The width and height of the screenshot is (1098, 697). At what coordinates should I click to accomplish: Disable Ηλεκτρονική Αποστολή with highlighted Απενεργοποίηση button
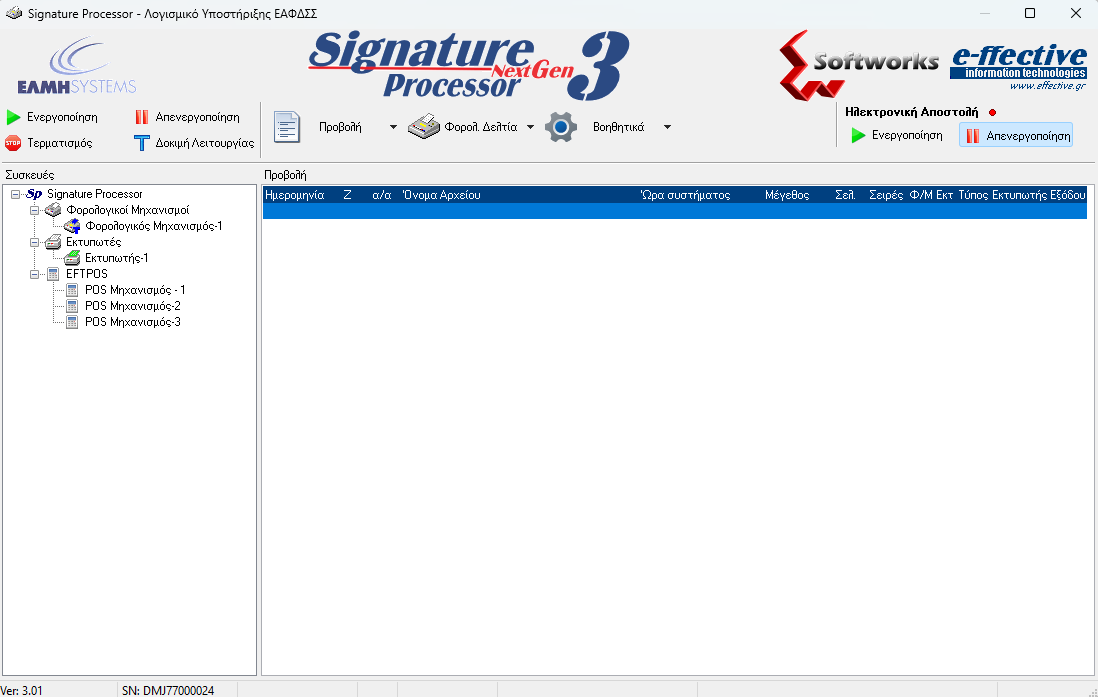pyautogui.click(x=1016, y=136)
